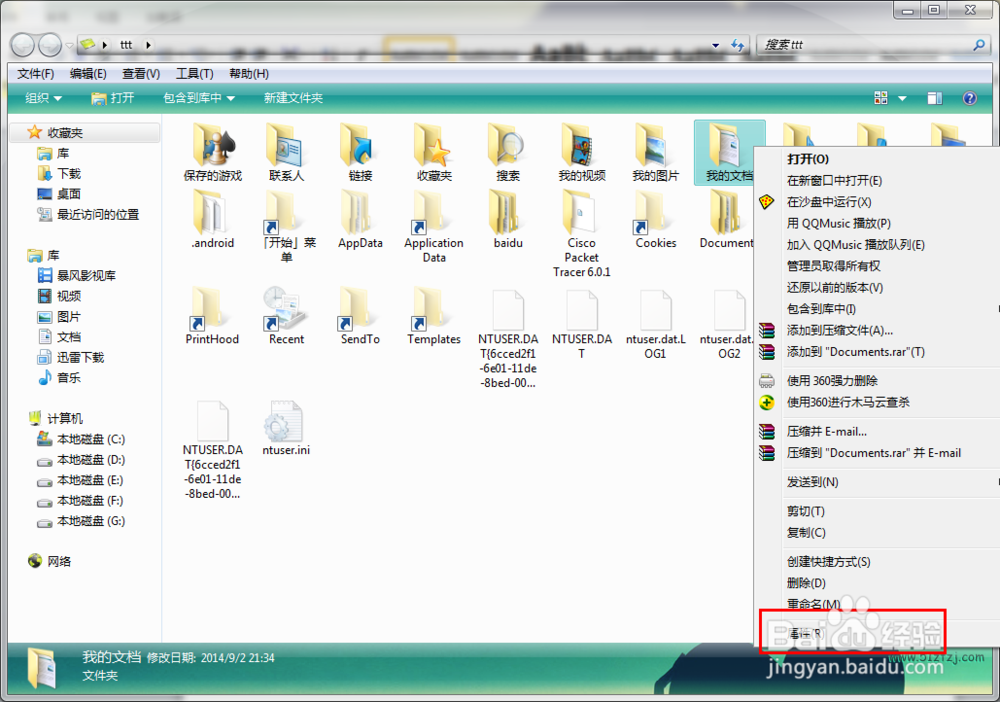The width and height of the screenshot is (1000, 702).
Task: Select the 我的图片 folder
Action: 656,152
